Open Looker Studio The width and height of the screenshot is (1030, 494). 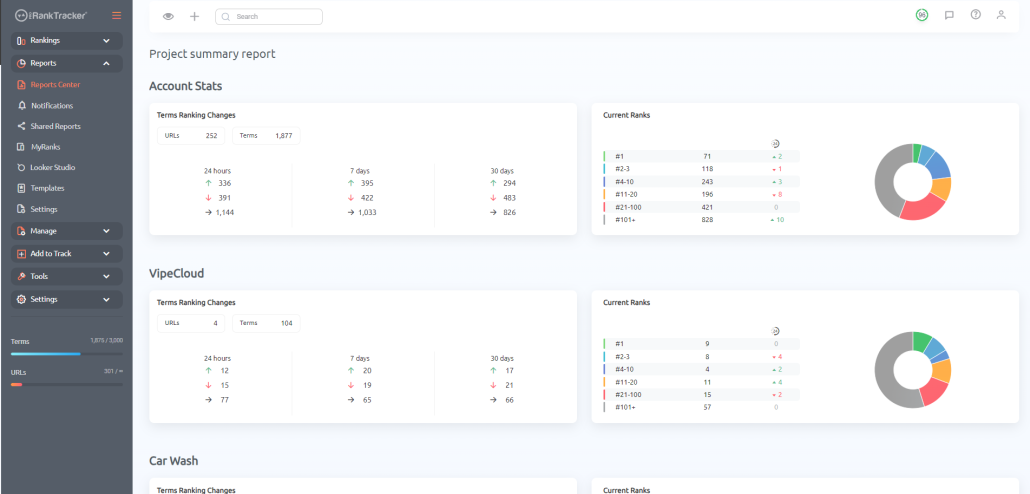53,168
